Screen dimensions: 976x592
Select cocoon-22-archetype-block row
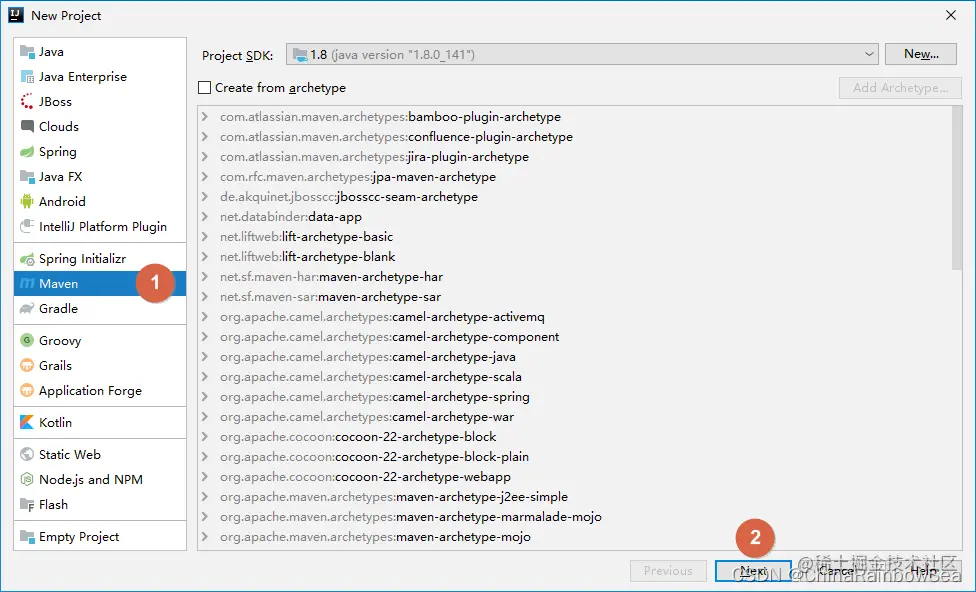pos(575,436)
